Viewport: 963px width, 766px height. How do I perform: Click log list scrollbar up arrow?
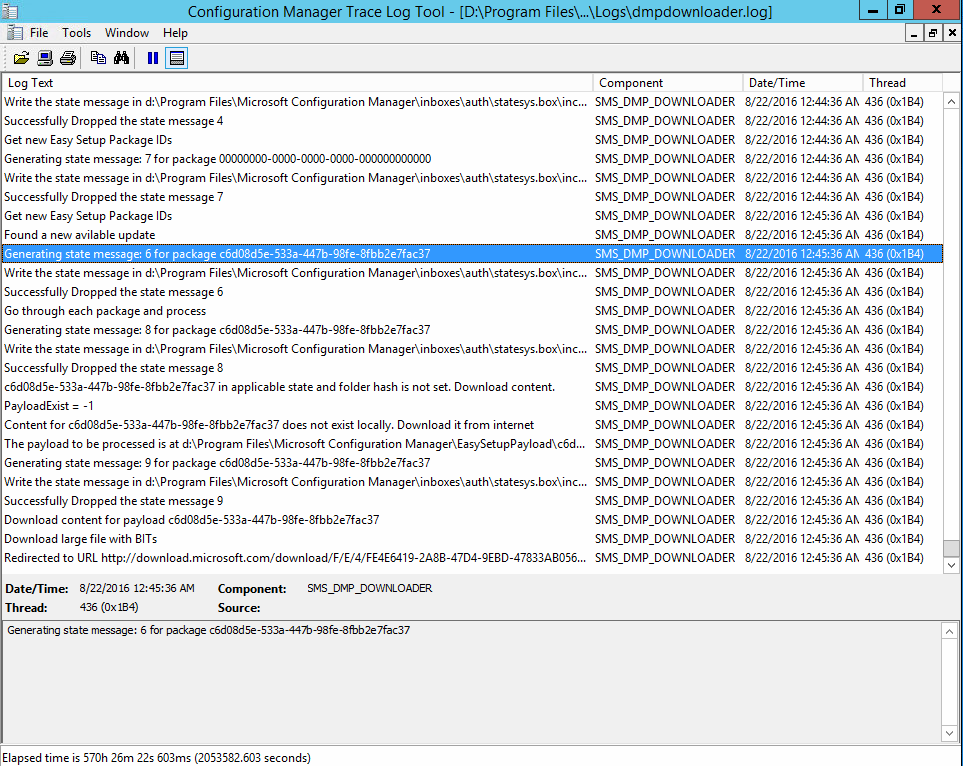[x=951, y=102]
